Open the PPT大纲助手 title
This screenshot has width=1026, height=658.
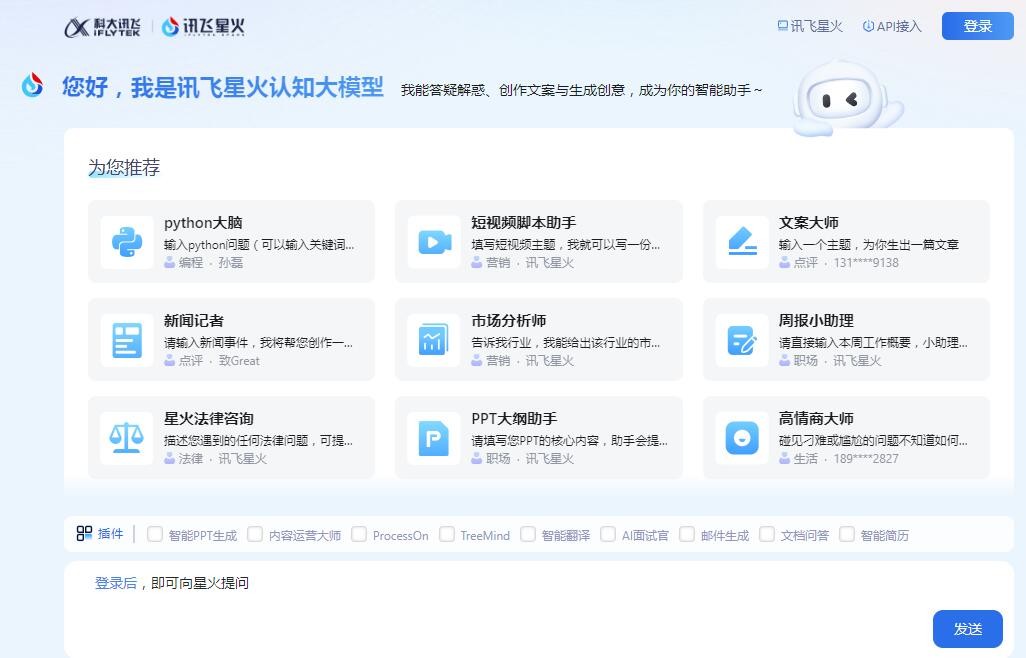pyautogui.click(x=514, y=419)
